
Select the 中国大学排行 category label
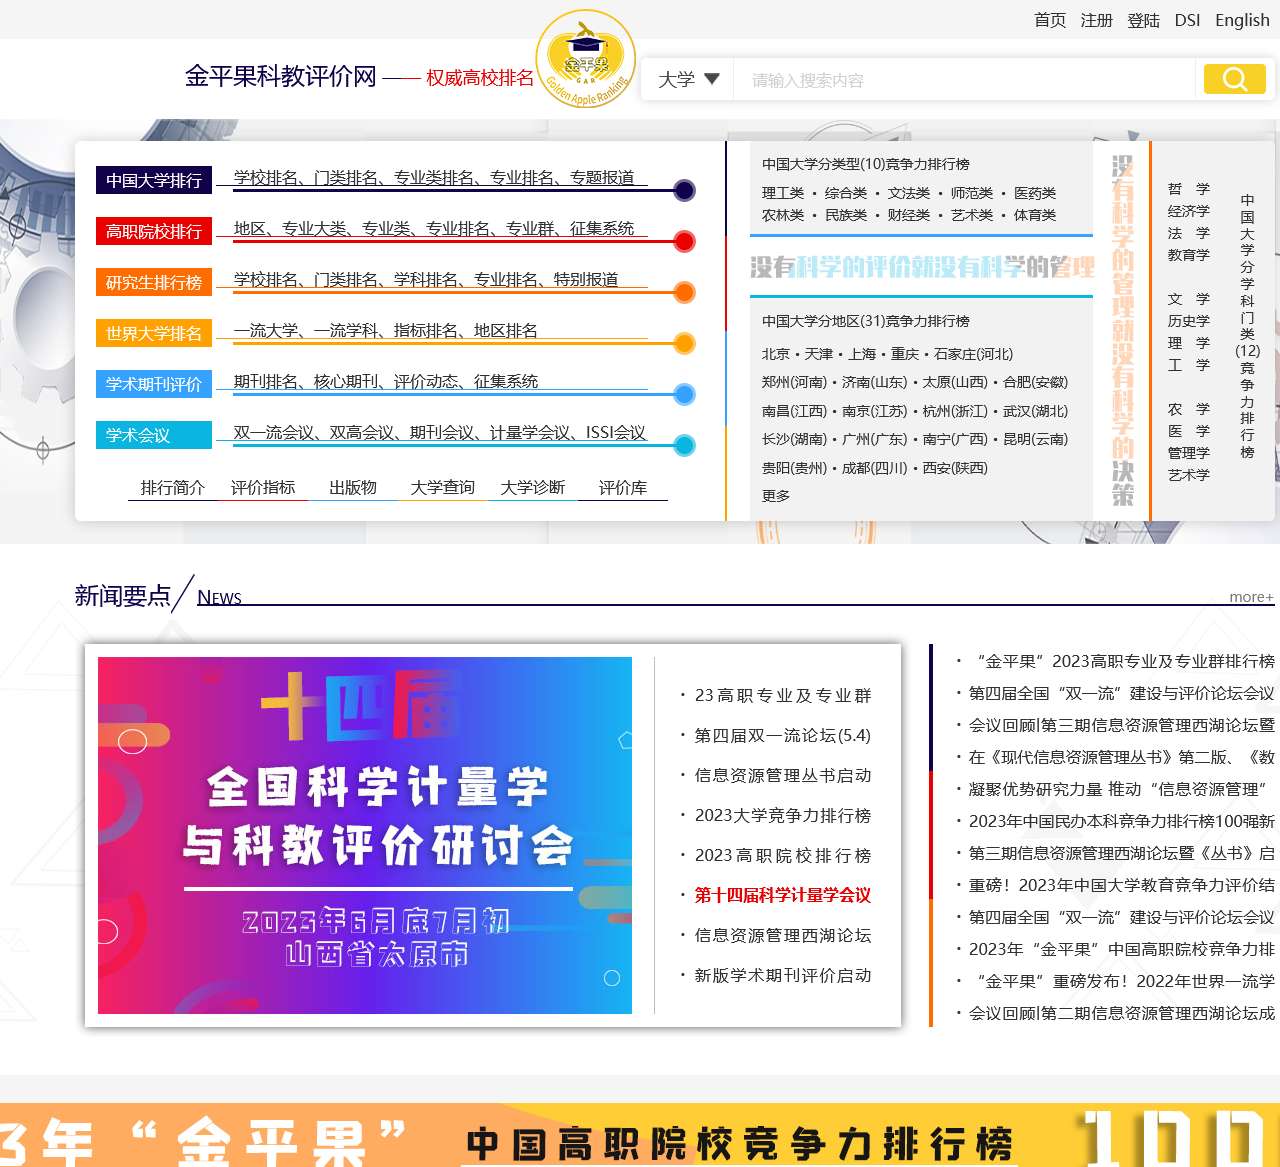pos(154,180)
